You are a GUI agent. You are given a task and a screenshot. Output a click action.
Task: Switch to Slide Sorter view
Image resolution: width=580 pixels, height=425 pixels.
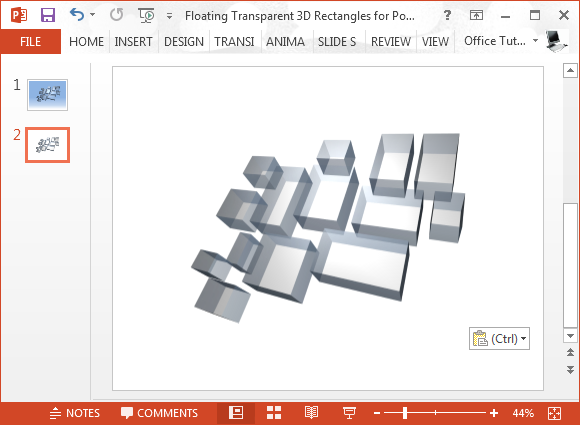coord(274,413)
